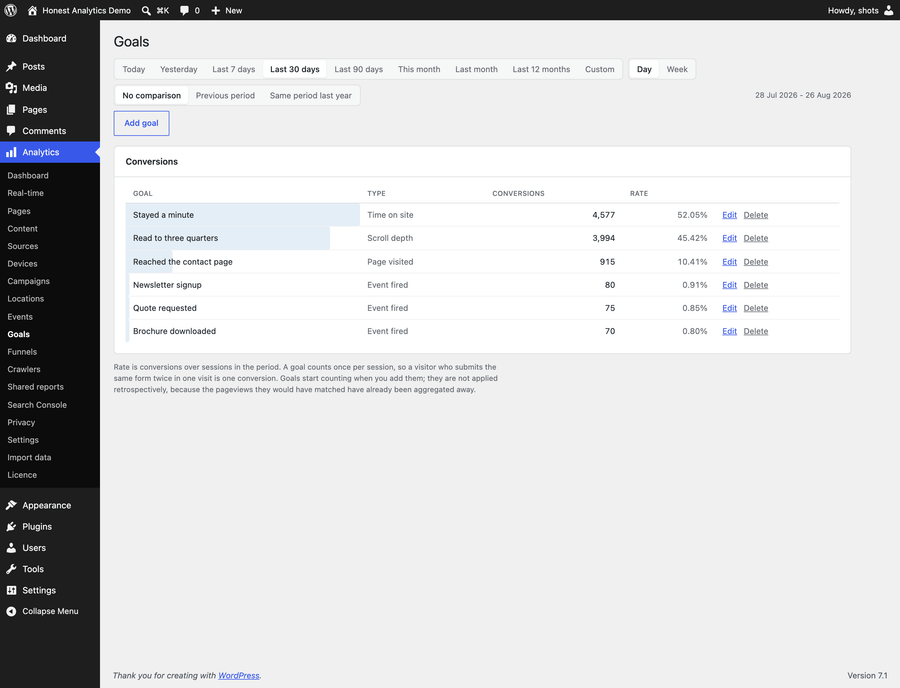Click the home icon beside Honest Analytics Demo

click(x=32, y=10)
